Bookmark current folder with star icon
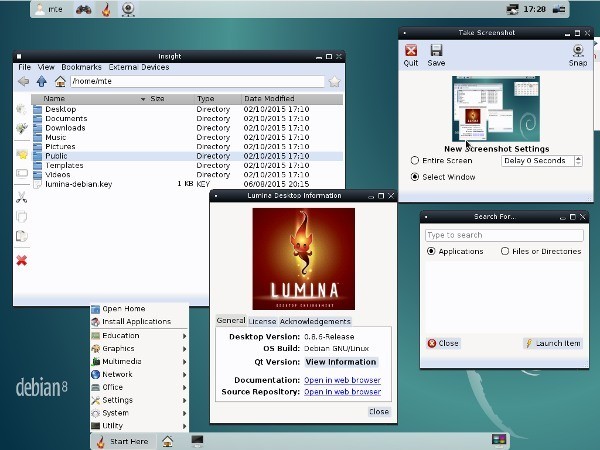The image size is (600, 450). [x=334, y=82]
